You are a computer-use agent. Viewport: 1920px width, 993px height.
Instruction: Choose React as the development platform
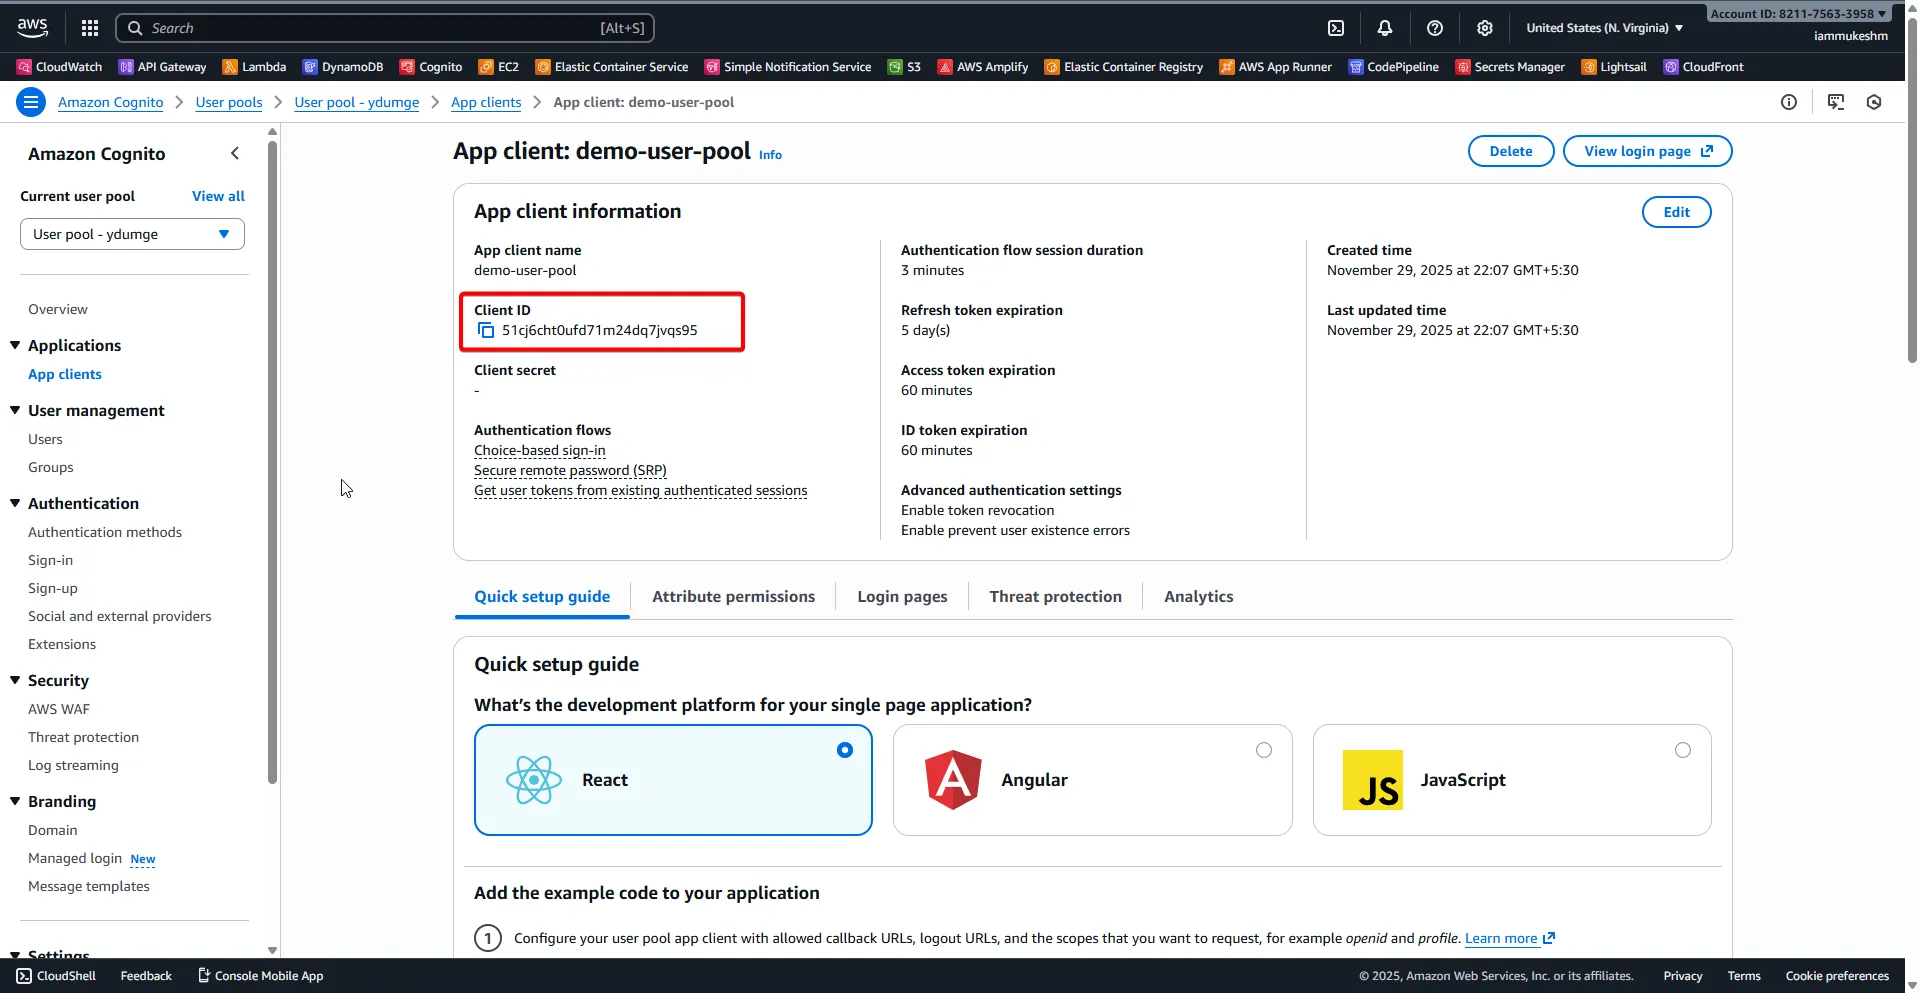tap(673, 780)
